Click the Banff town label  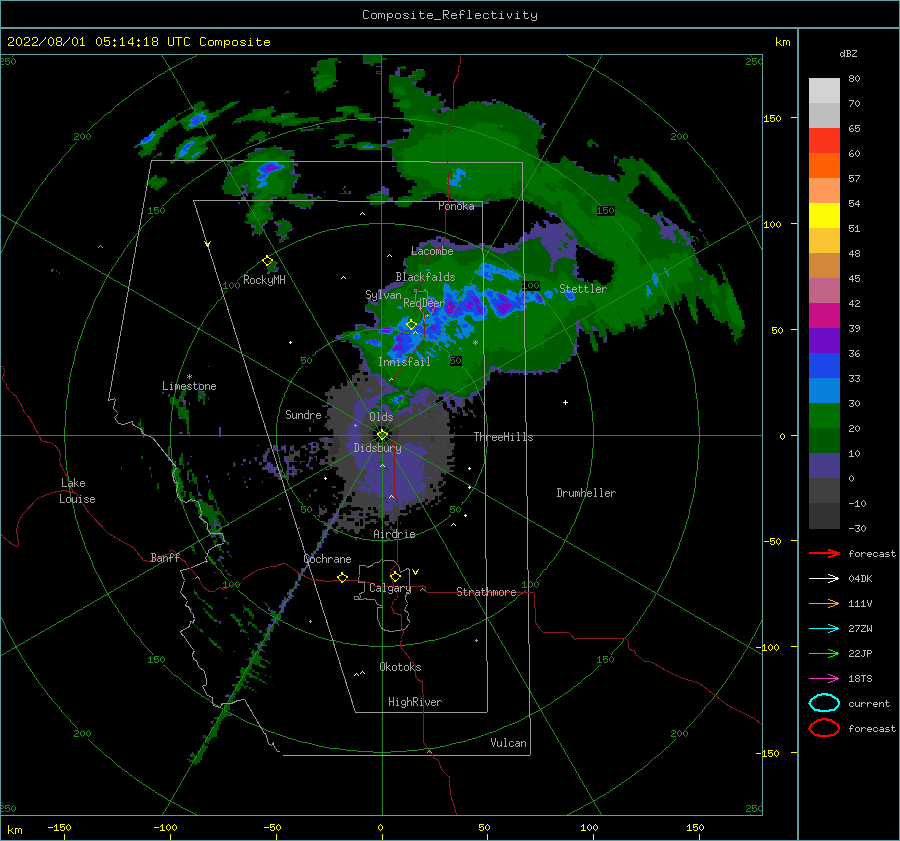(165, 558)
